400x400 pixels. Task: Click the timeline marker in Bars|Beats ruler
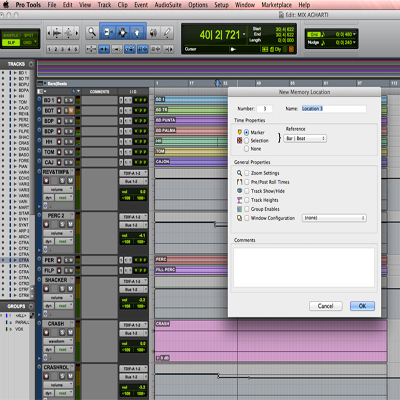click(217, 83)
